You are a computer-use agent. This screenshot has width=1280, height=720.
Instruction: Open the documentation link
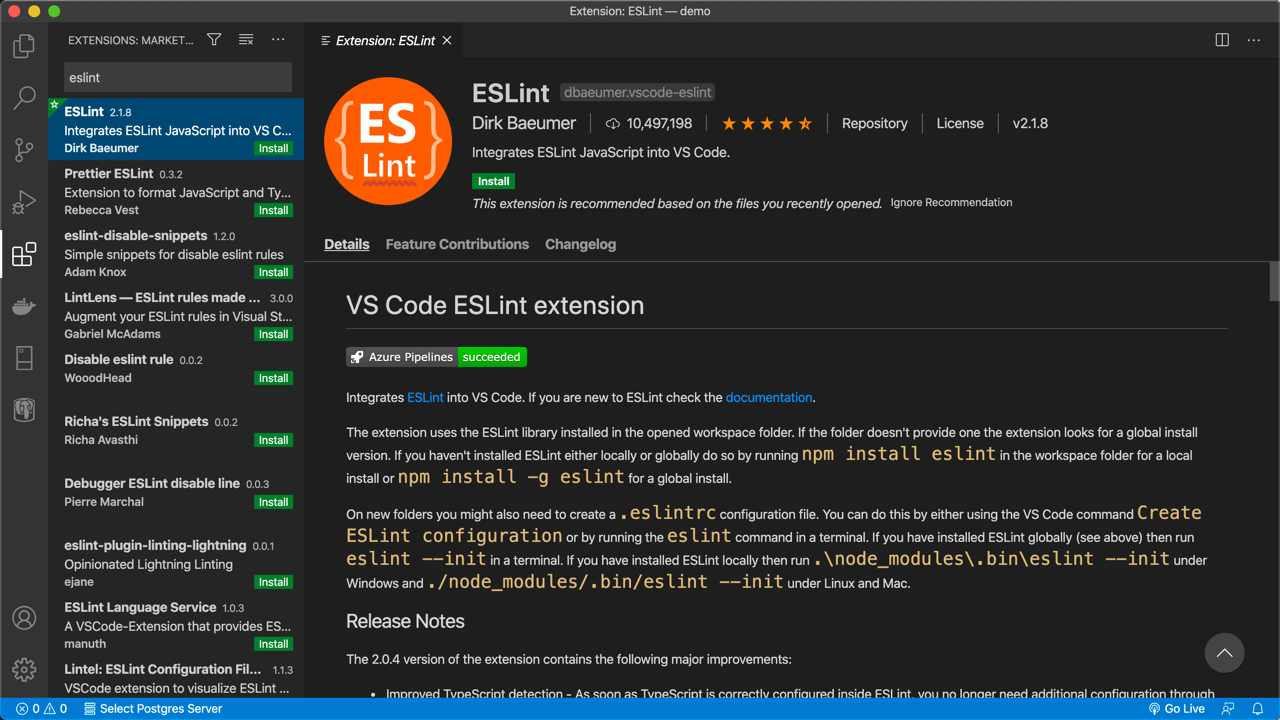pyautogui.click(x=769, y=397)
